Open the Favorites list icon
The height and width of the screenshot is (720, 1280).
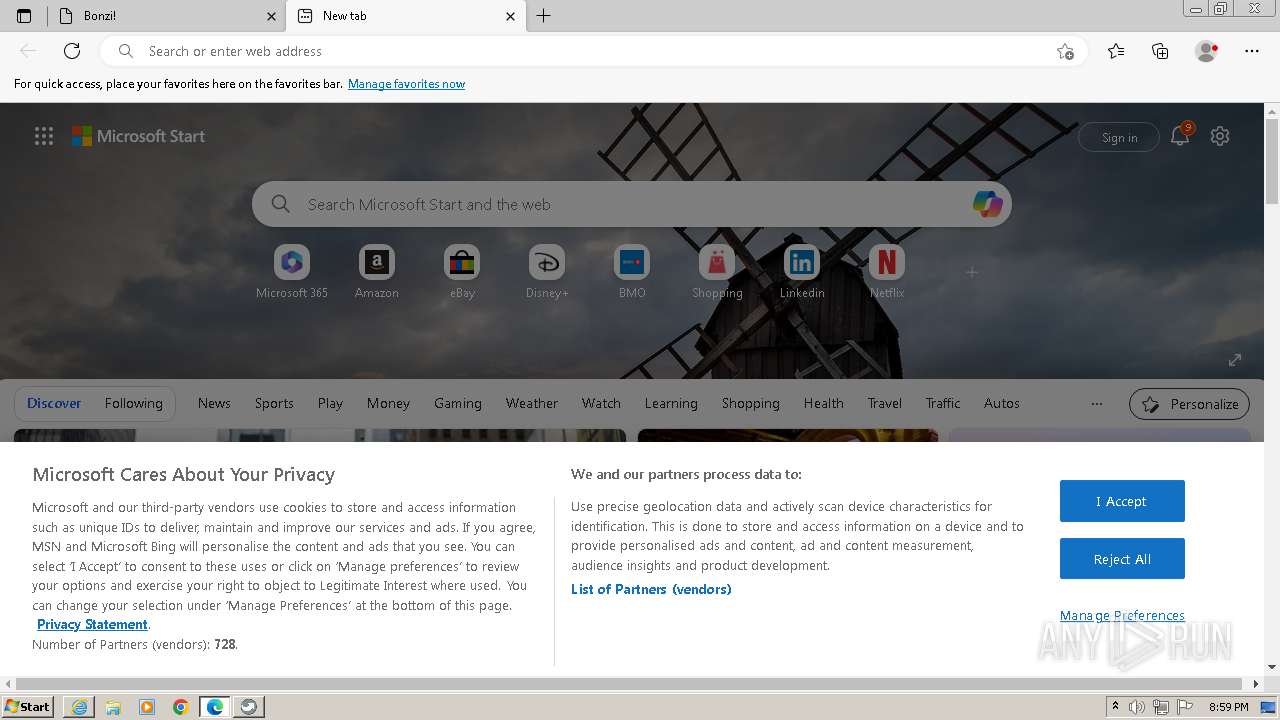pyautogui.click(x=1116, y=51)
